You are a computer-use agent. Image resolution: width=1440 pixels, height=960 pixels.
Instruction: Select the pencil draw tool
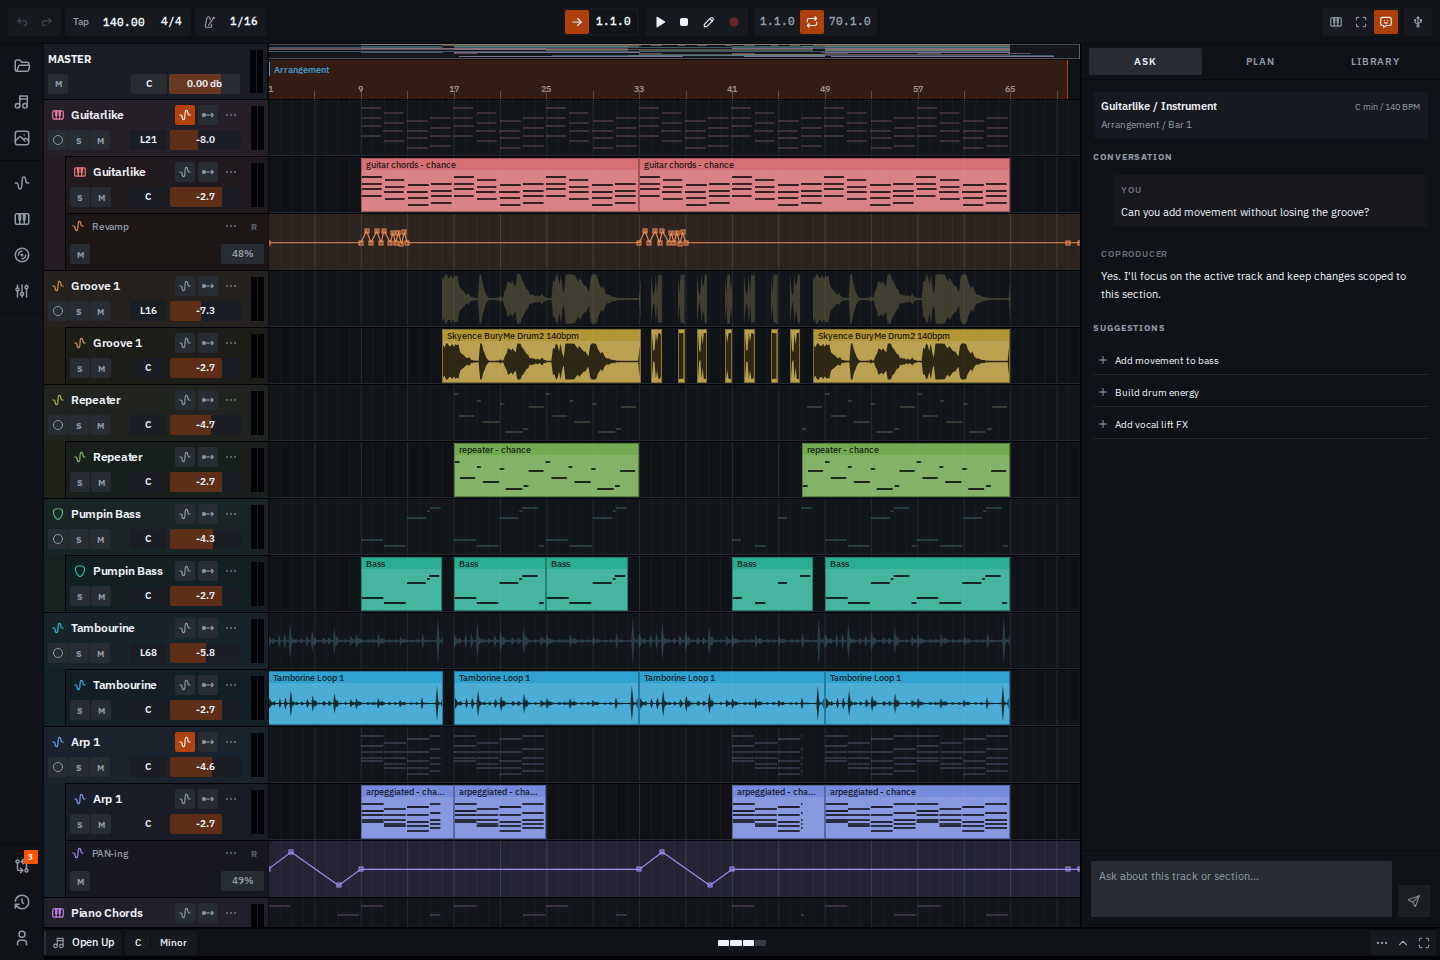[709, 22]
